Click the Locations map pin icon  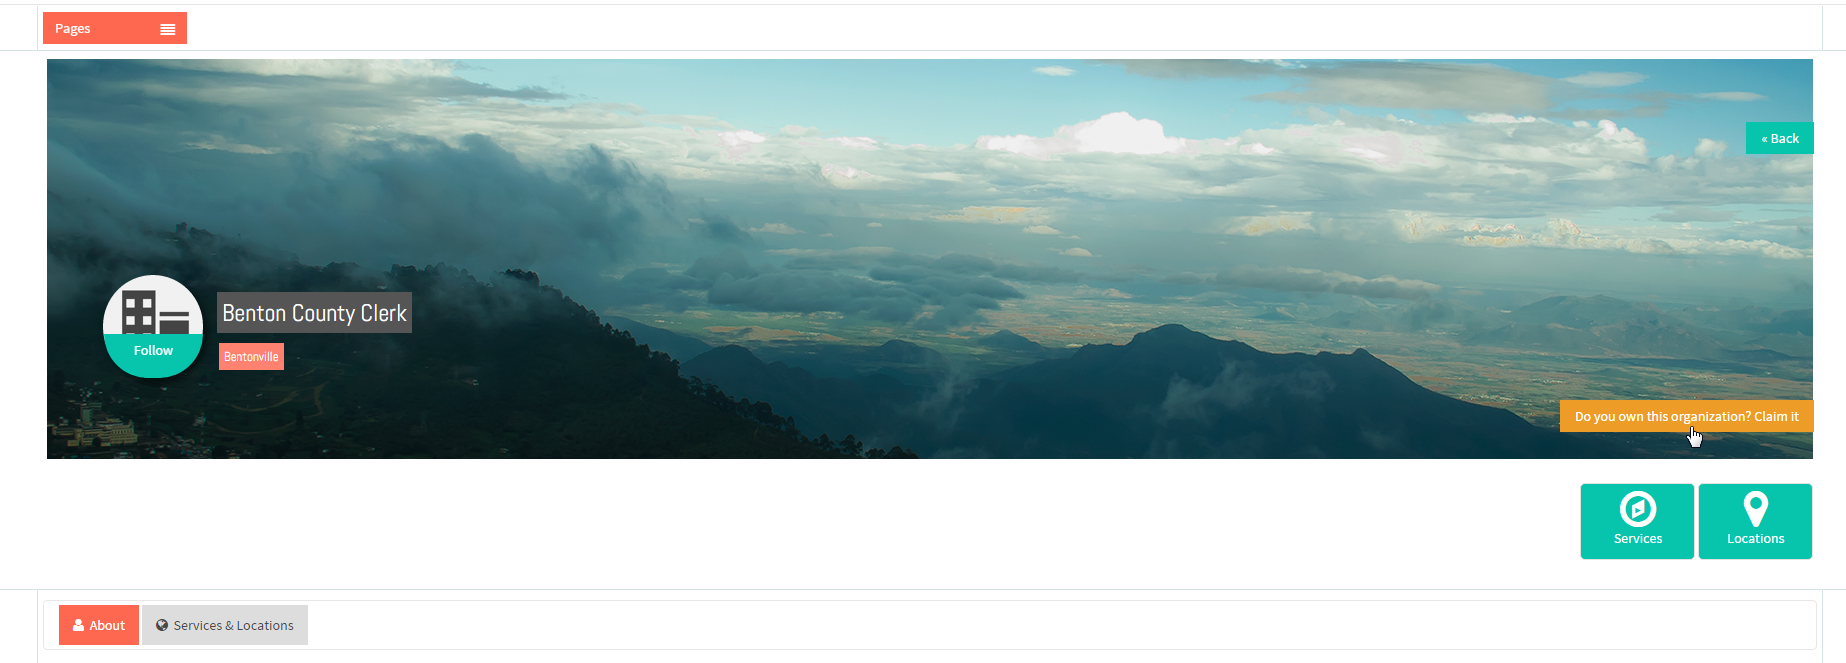pos(1756,509)
